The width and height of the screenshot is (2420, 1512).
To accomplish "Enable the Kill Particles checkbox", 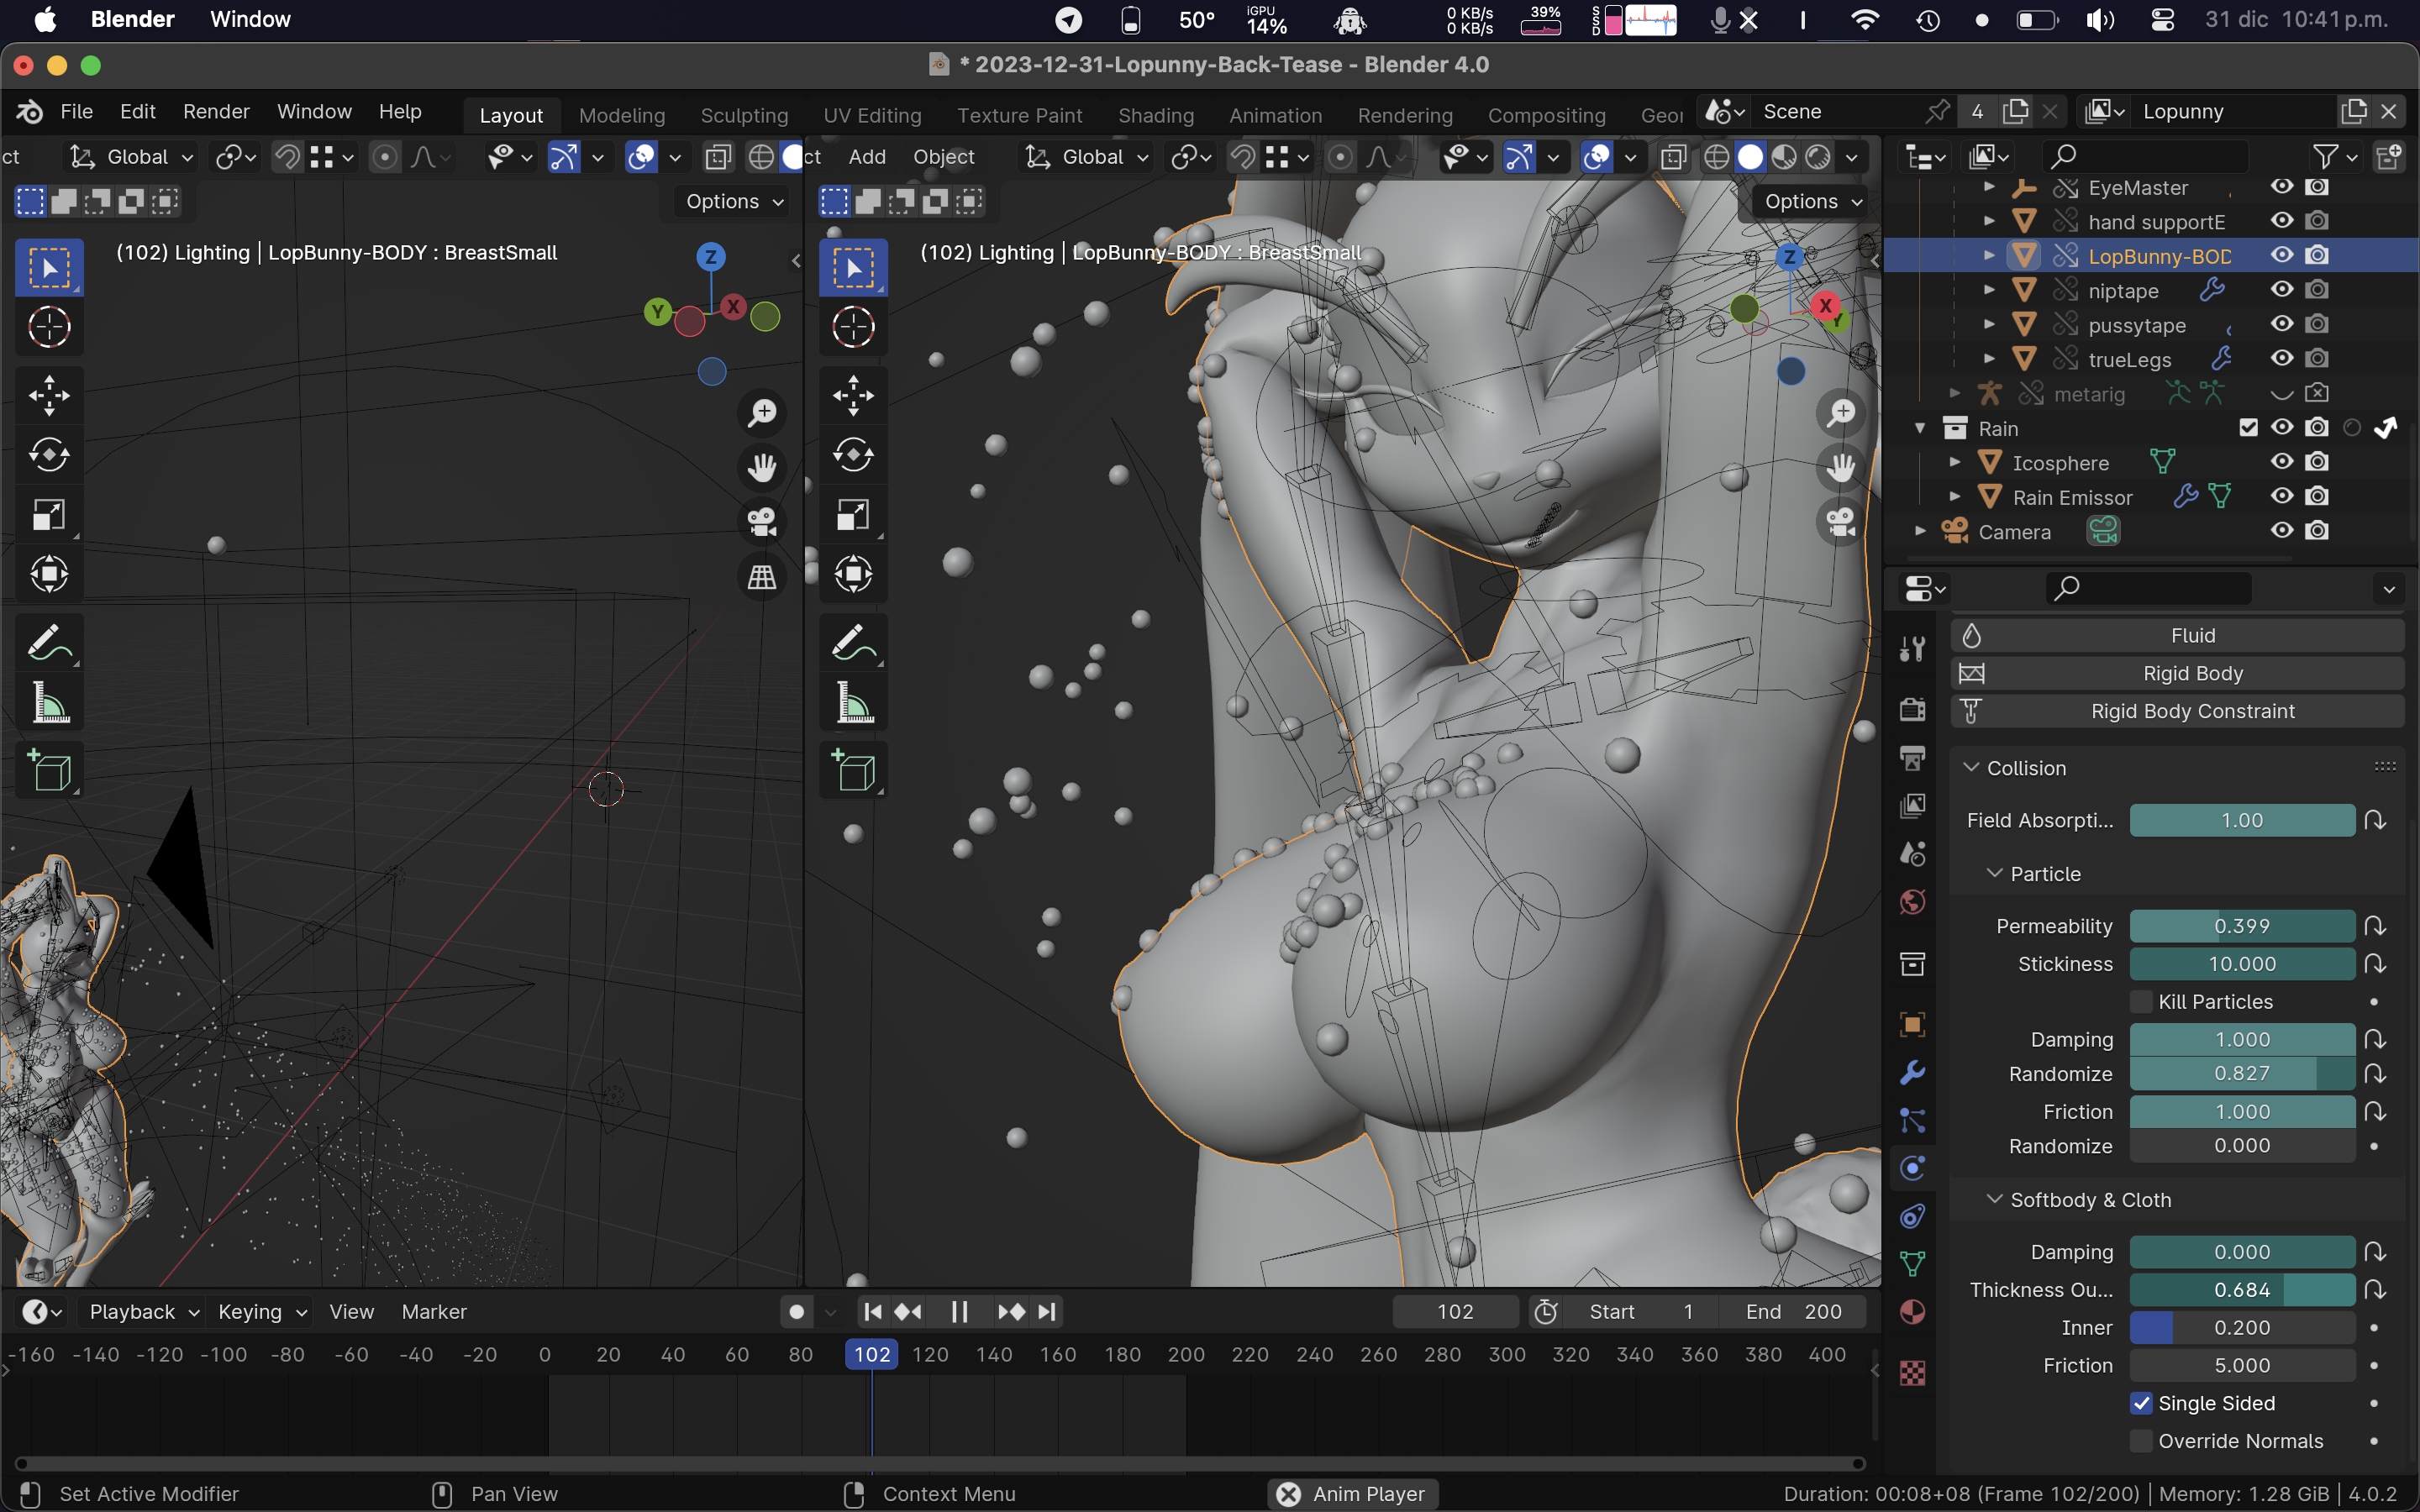I will (2141, 1002).
